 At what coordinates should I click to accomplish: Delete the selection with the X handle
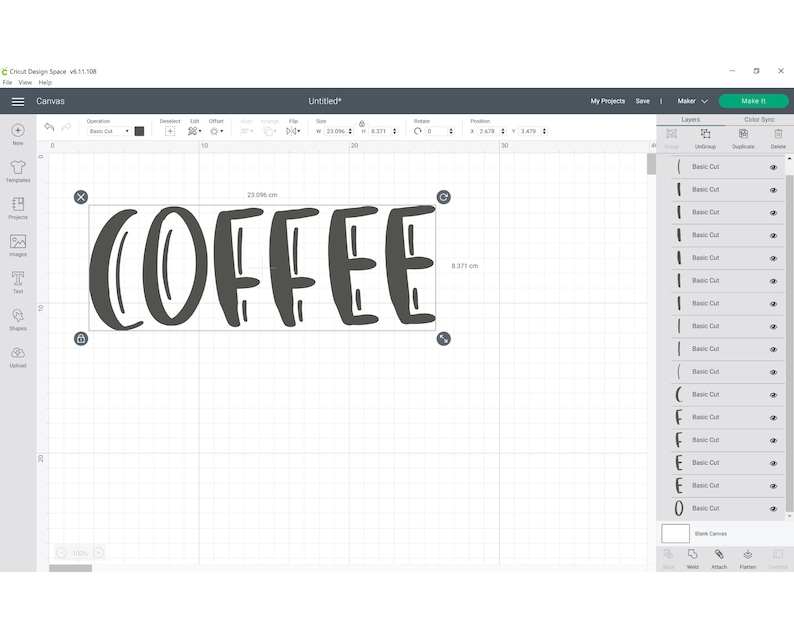(x=81, y=197)
